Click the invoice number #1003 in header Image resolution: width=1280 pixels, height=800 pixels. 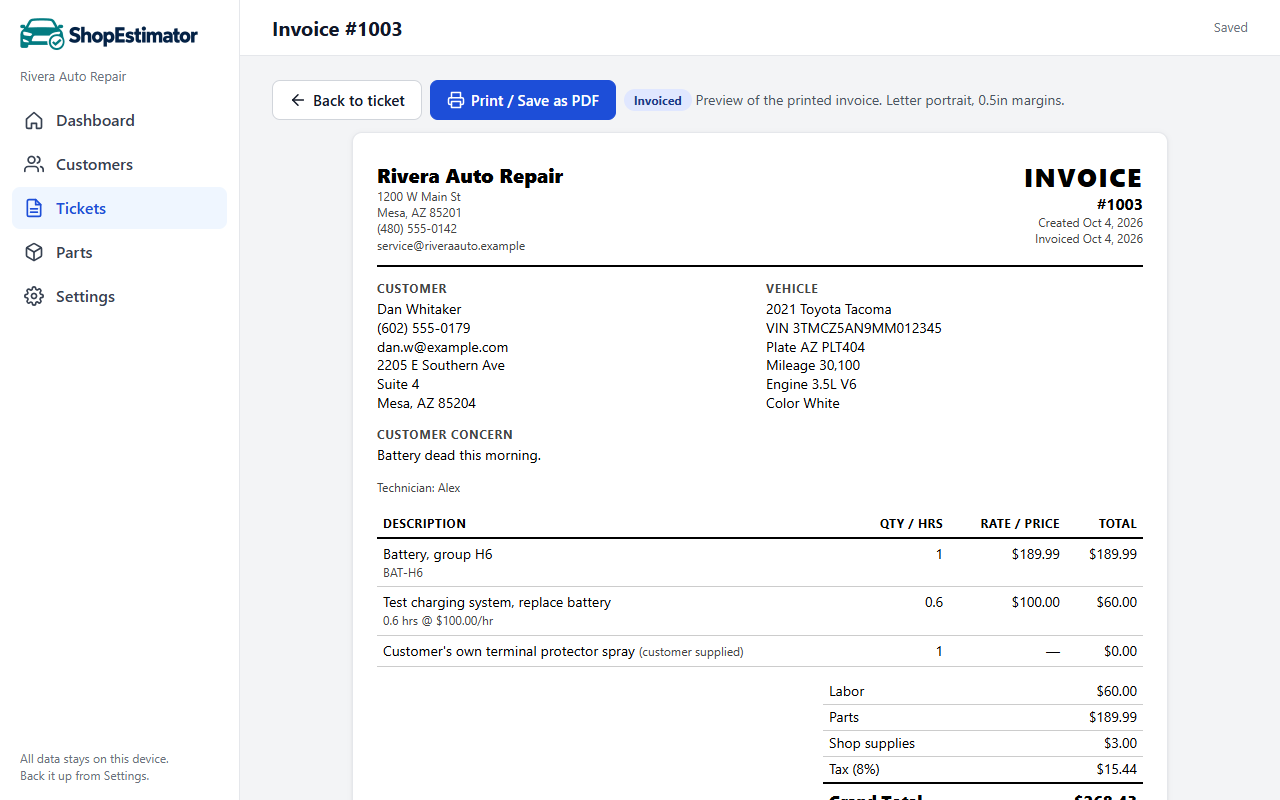(1119, 205)
